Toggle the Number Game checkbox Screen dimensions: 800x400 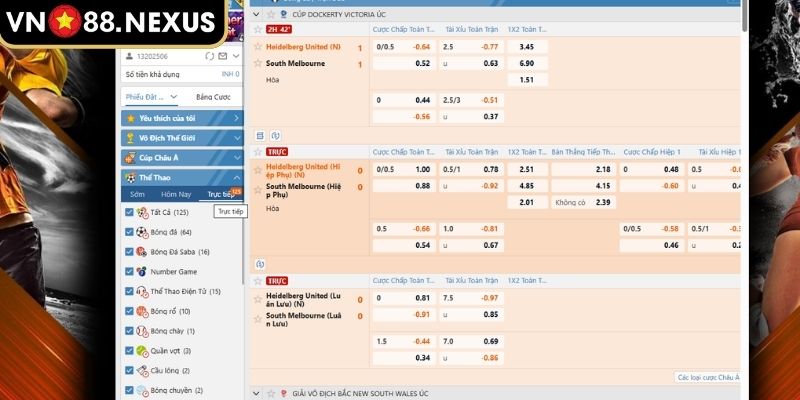click(129, 271)
